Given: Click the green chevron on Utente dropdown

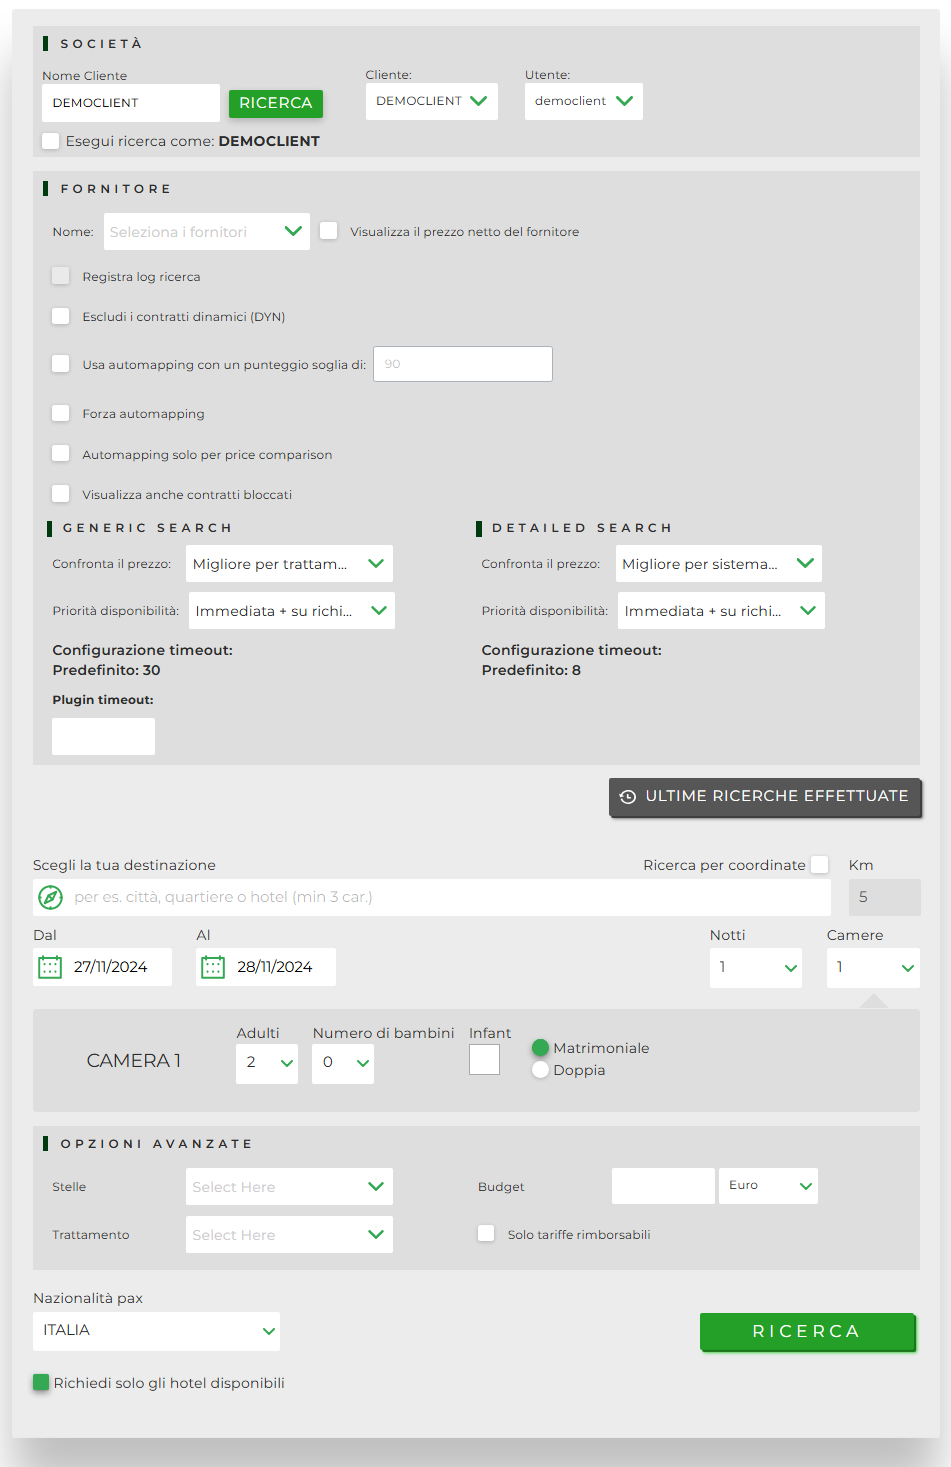Looking at the screenshot, I should 624,101.
